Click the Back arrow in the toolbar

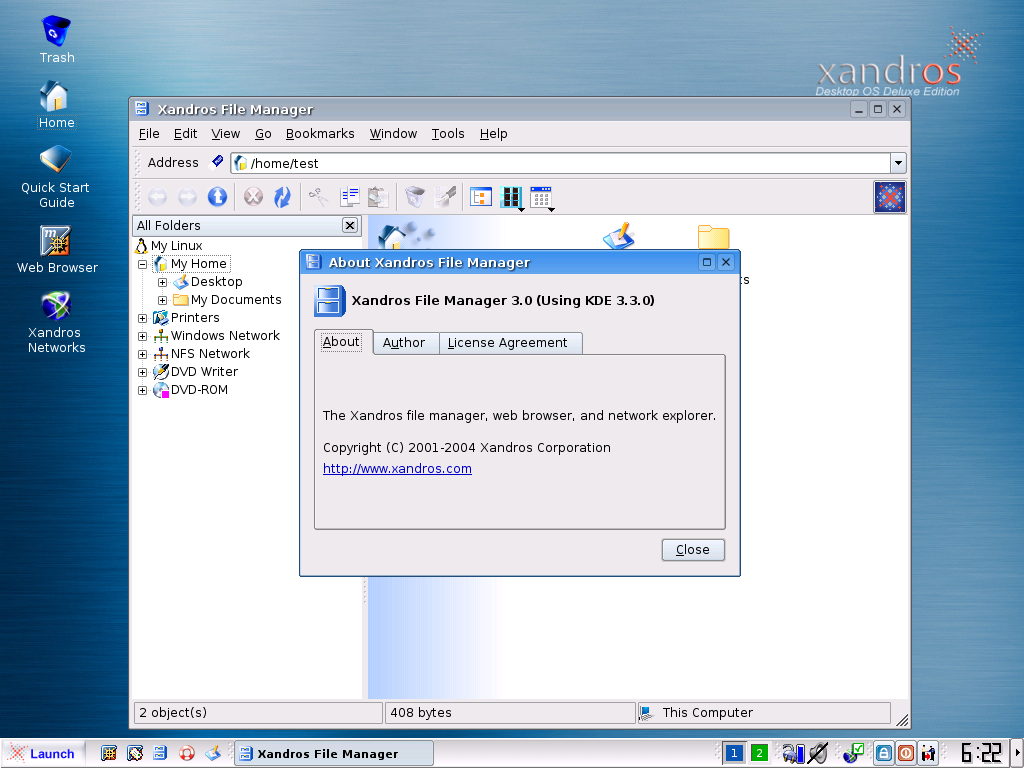(x=157, y=197)
